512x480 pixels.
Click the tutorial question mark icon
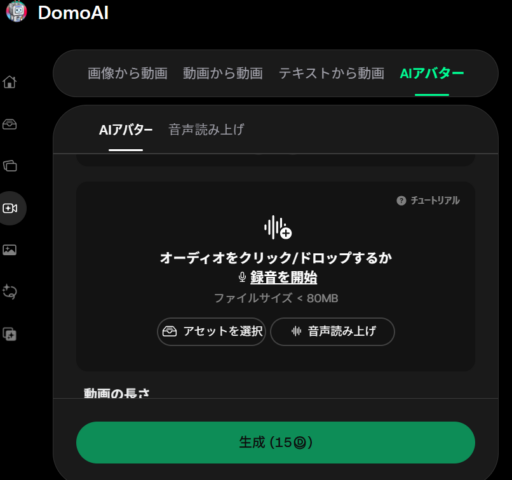pos(401,201)
